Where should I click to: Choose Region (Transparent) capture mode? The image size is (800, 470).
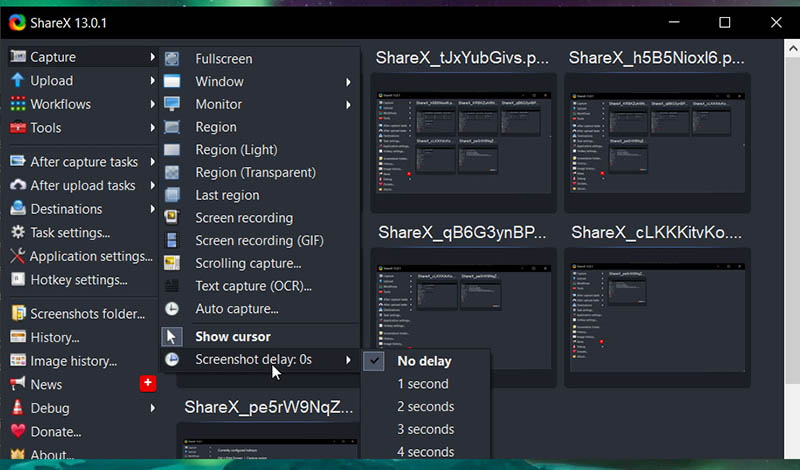pos(260,172)
